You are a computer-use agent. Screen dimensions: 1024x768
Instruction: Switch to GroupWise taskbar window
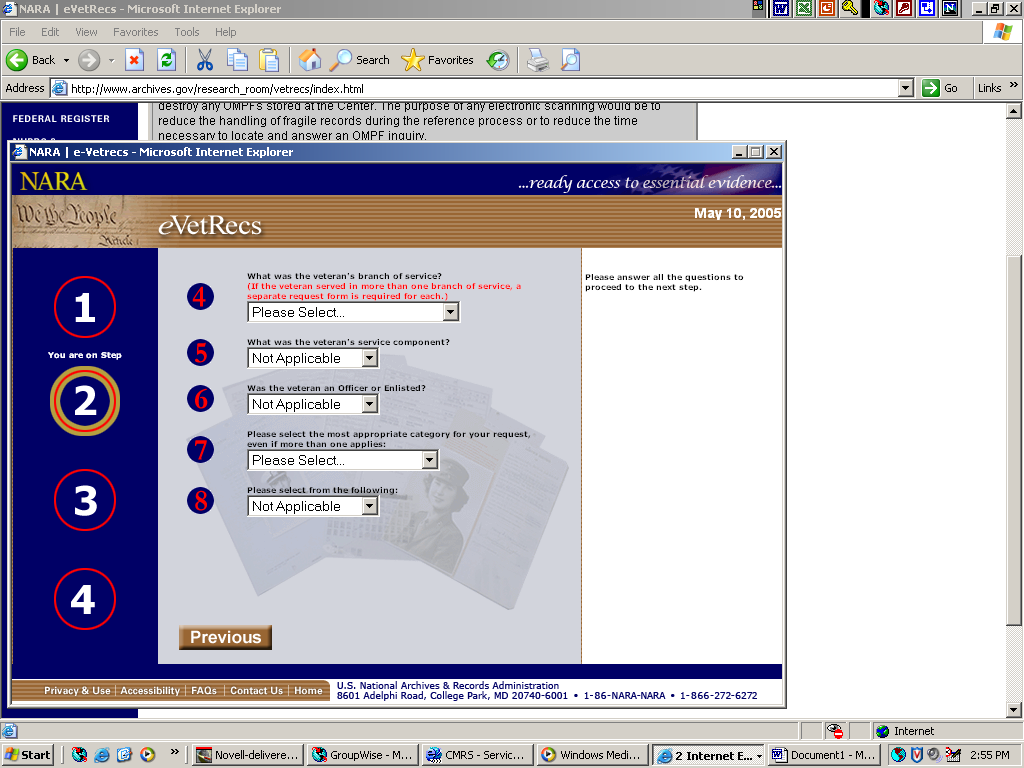point(363,755)
